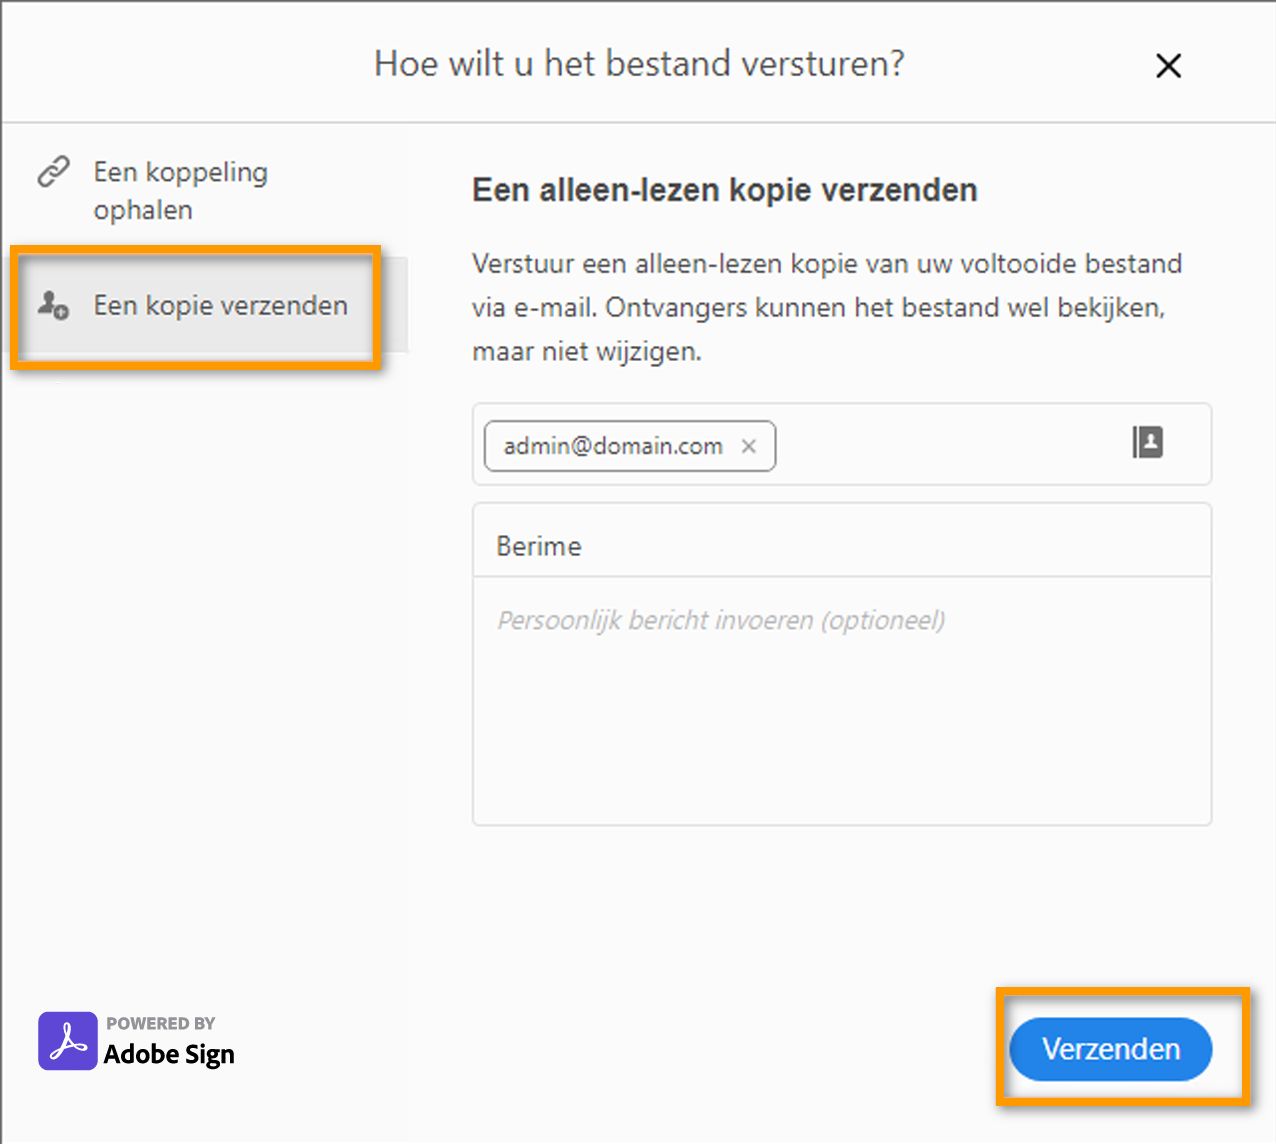Click the Verzenden button
Viewport: 1276px width, 1144px height.
pyautogui.click(x=1110, y=1049)
